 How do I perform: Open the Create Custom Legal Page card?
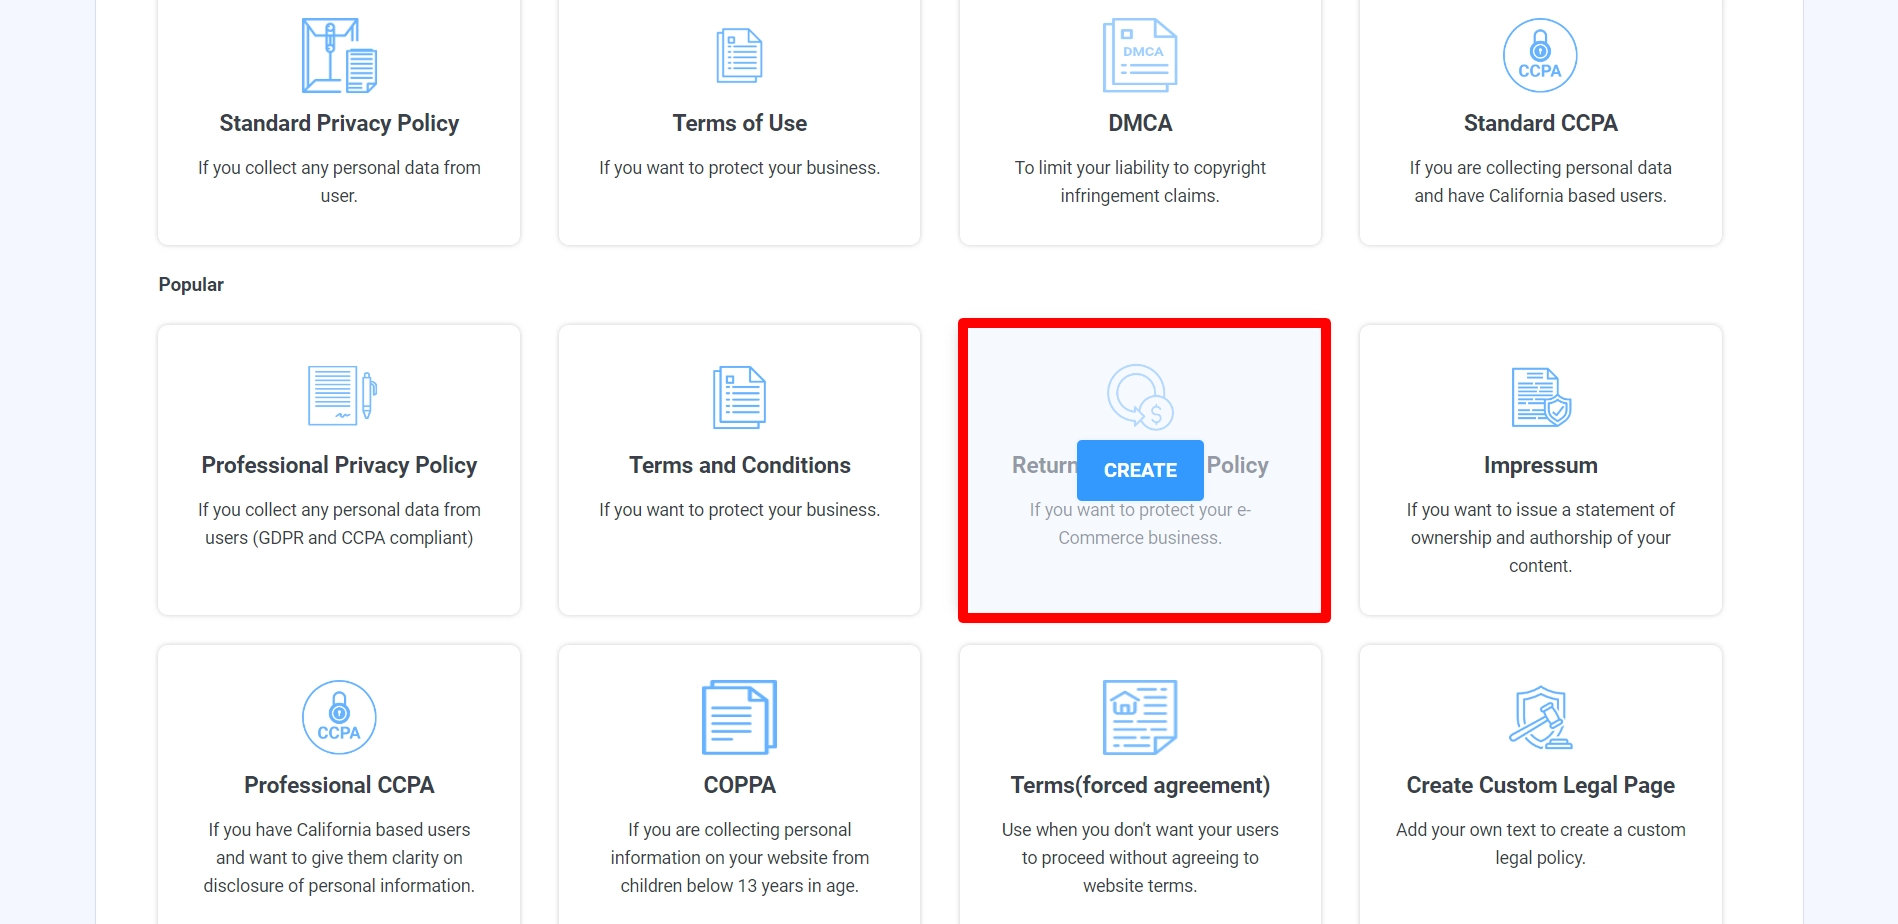tap(1540, 785)
